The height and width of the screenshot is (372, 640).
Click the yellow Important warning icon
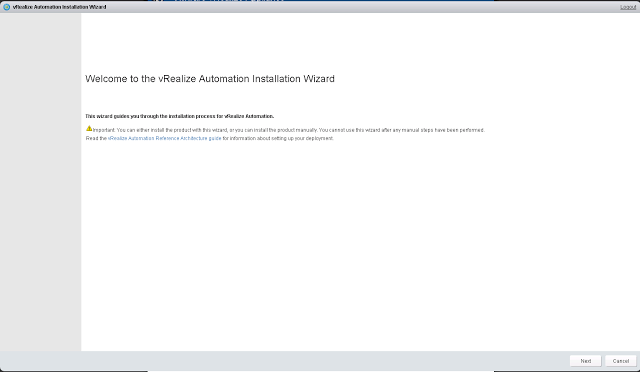click(x=89, y=129)
